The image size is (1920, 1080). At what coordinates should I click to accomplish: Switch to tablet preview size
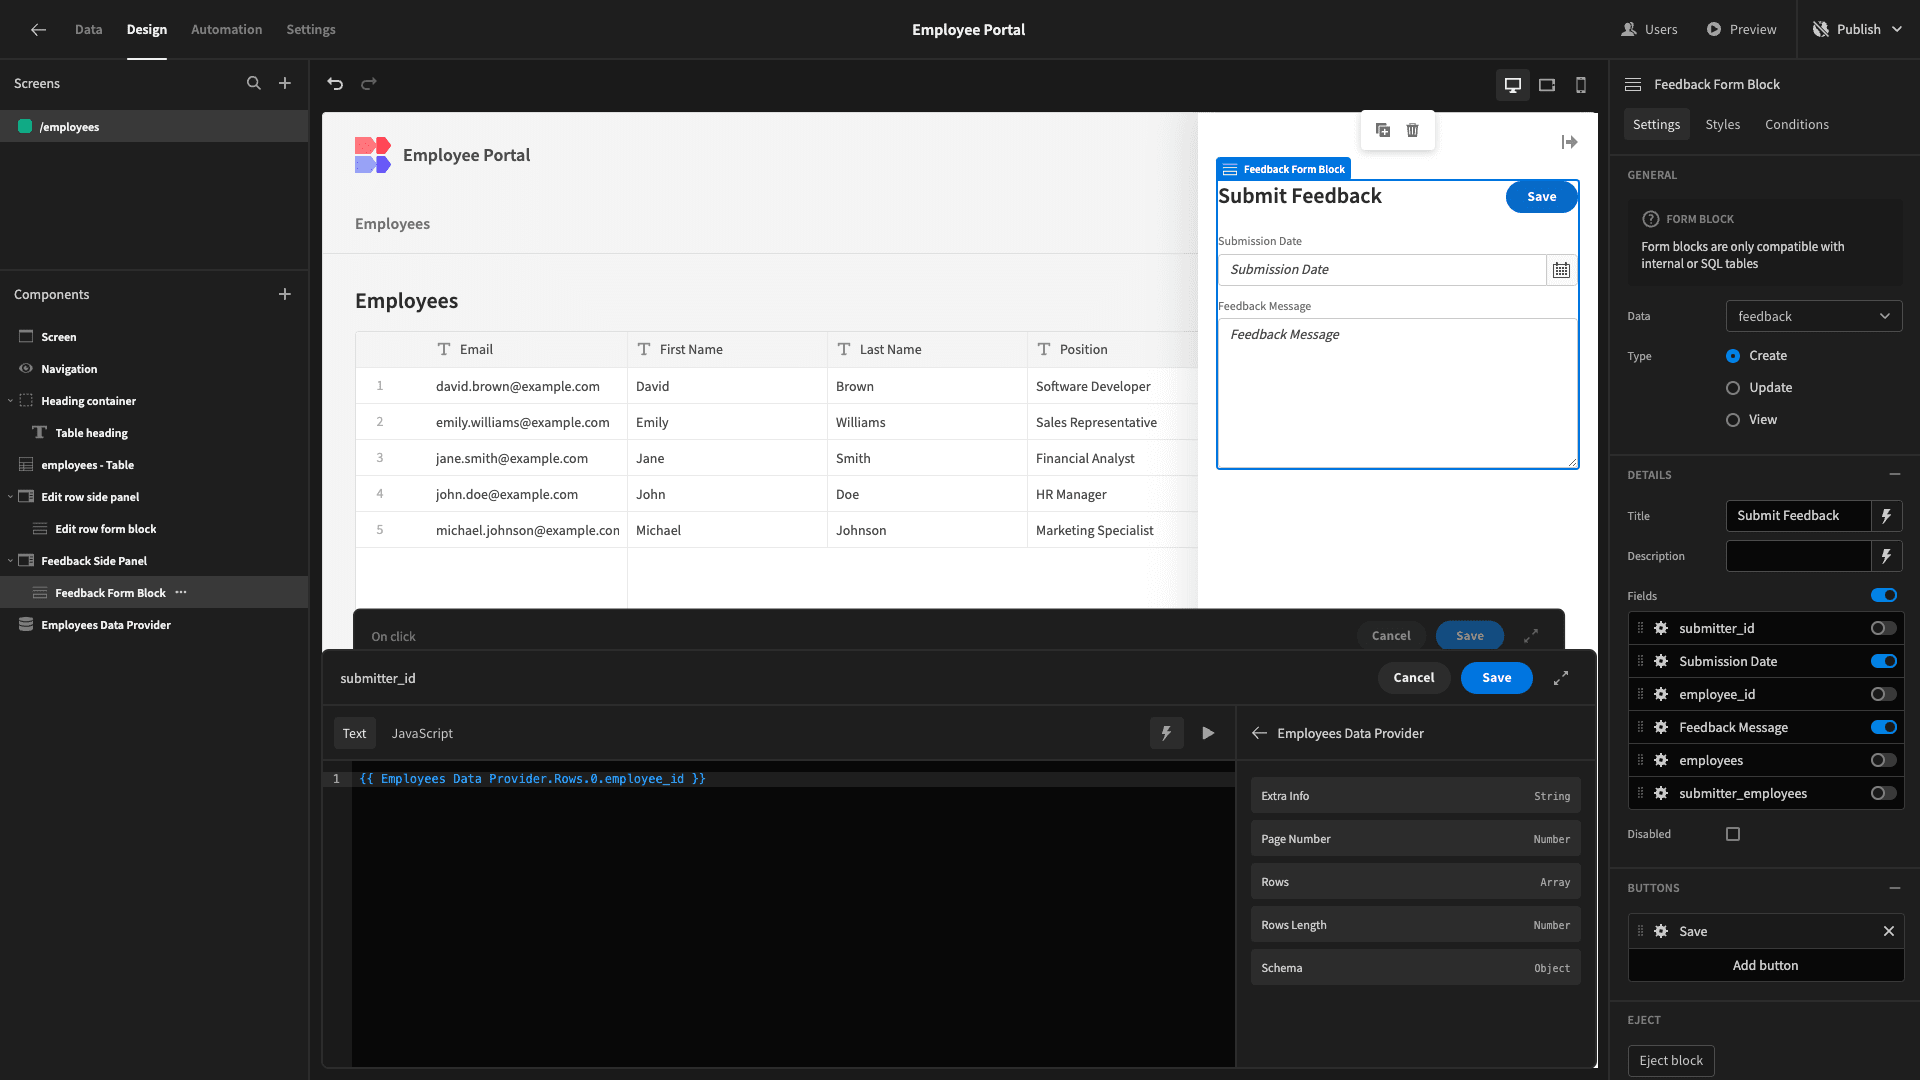tap(1547, 85)
